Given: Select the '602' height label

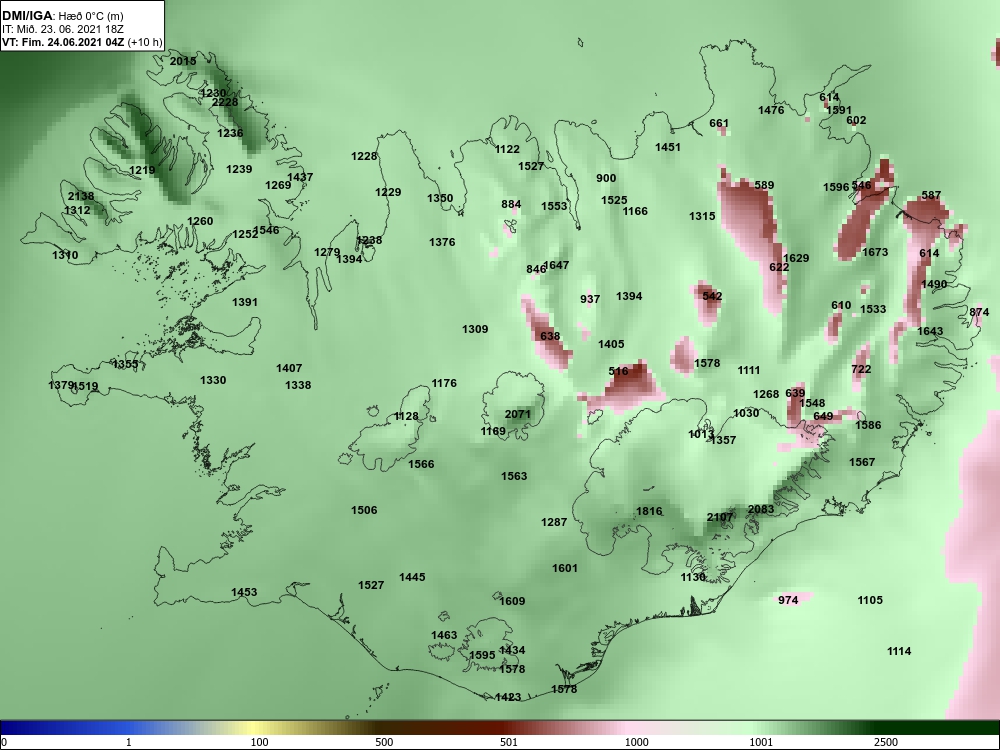Looking at the screenshot, I should click(x=857, y=121).
